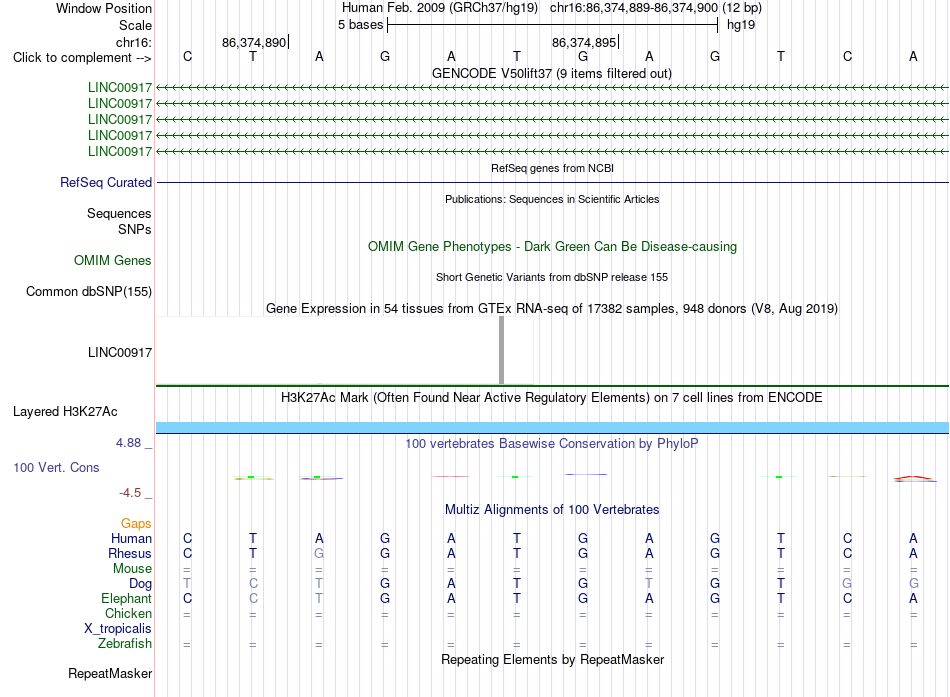Viewport: 950px width, 697px height.
Task: Click the gray GTEx expression bar
Action: pos(502,350)
